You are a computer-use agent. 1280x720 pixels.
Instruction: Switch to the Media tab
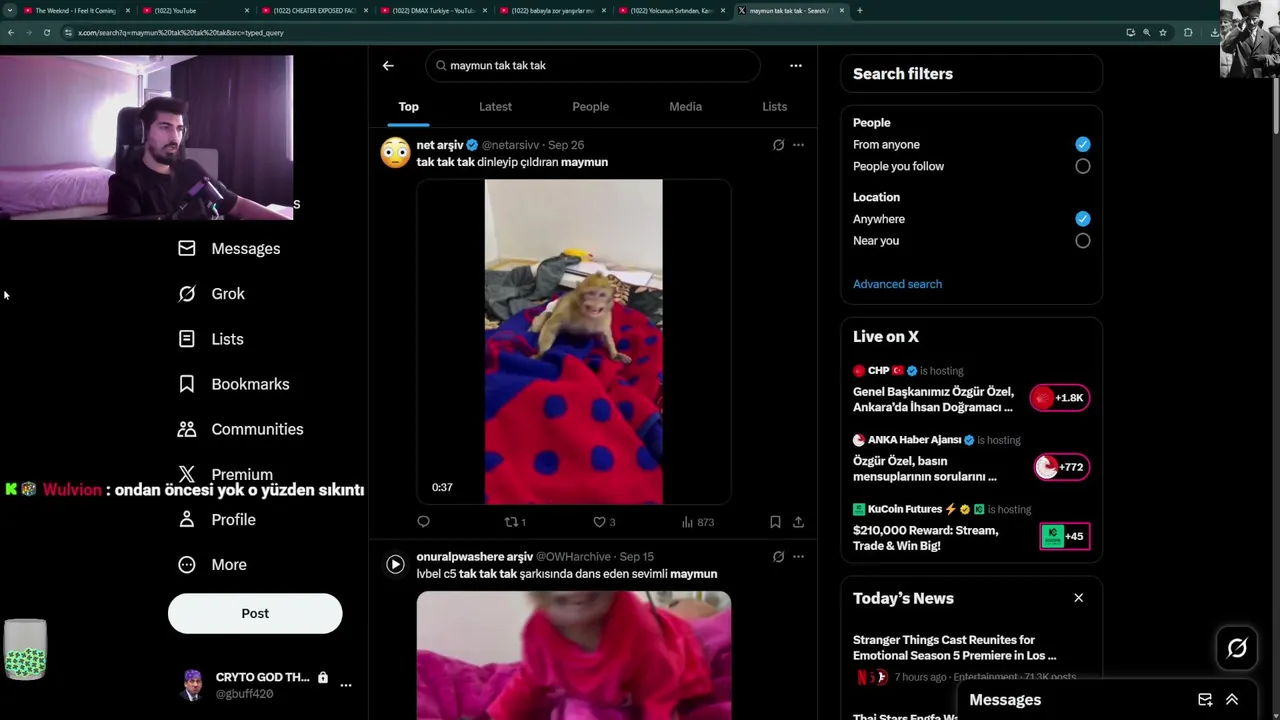[685, 107]
